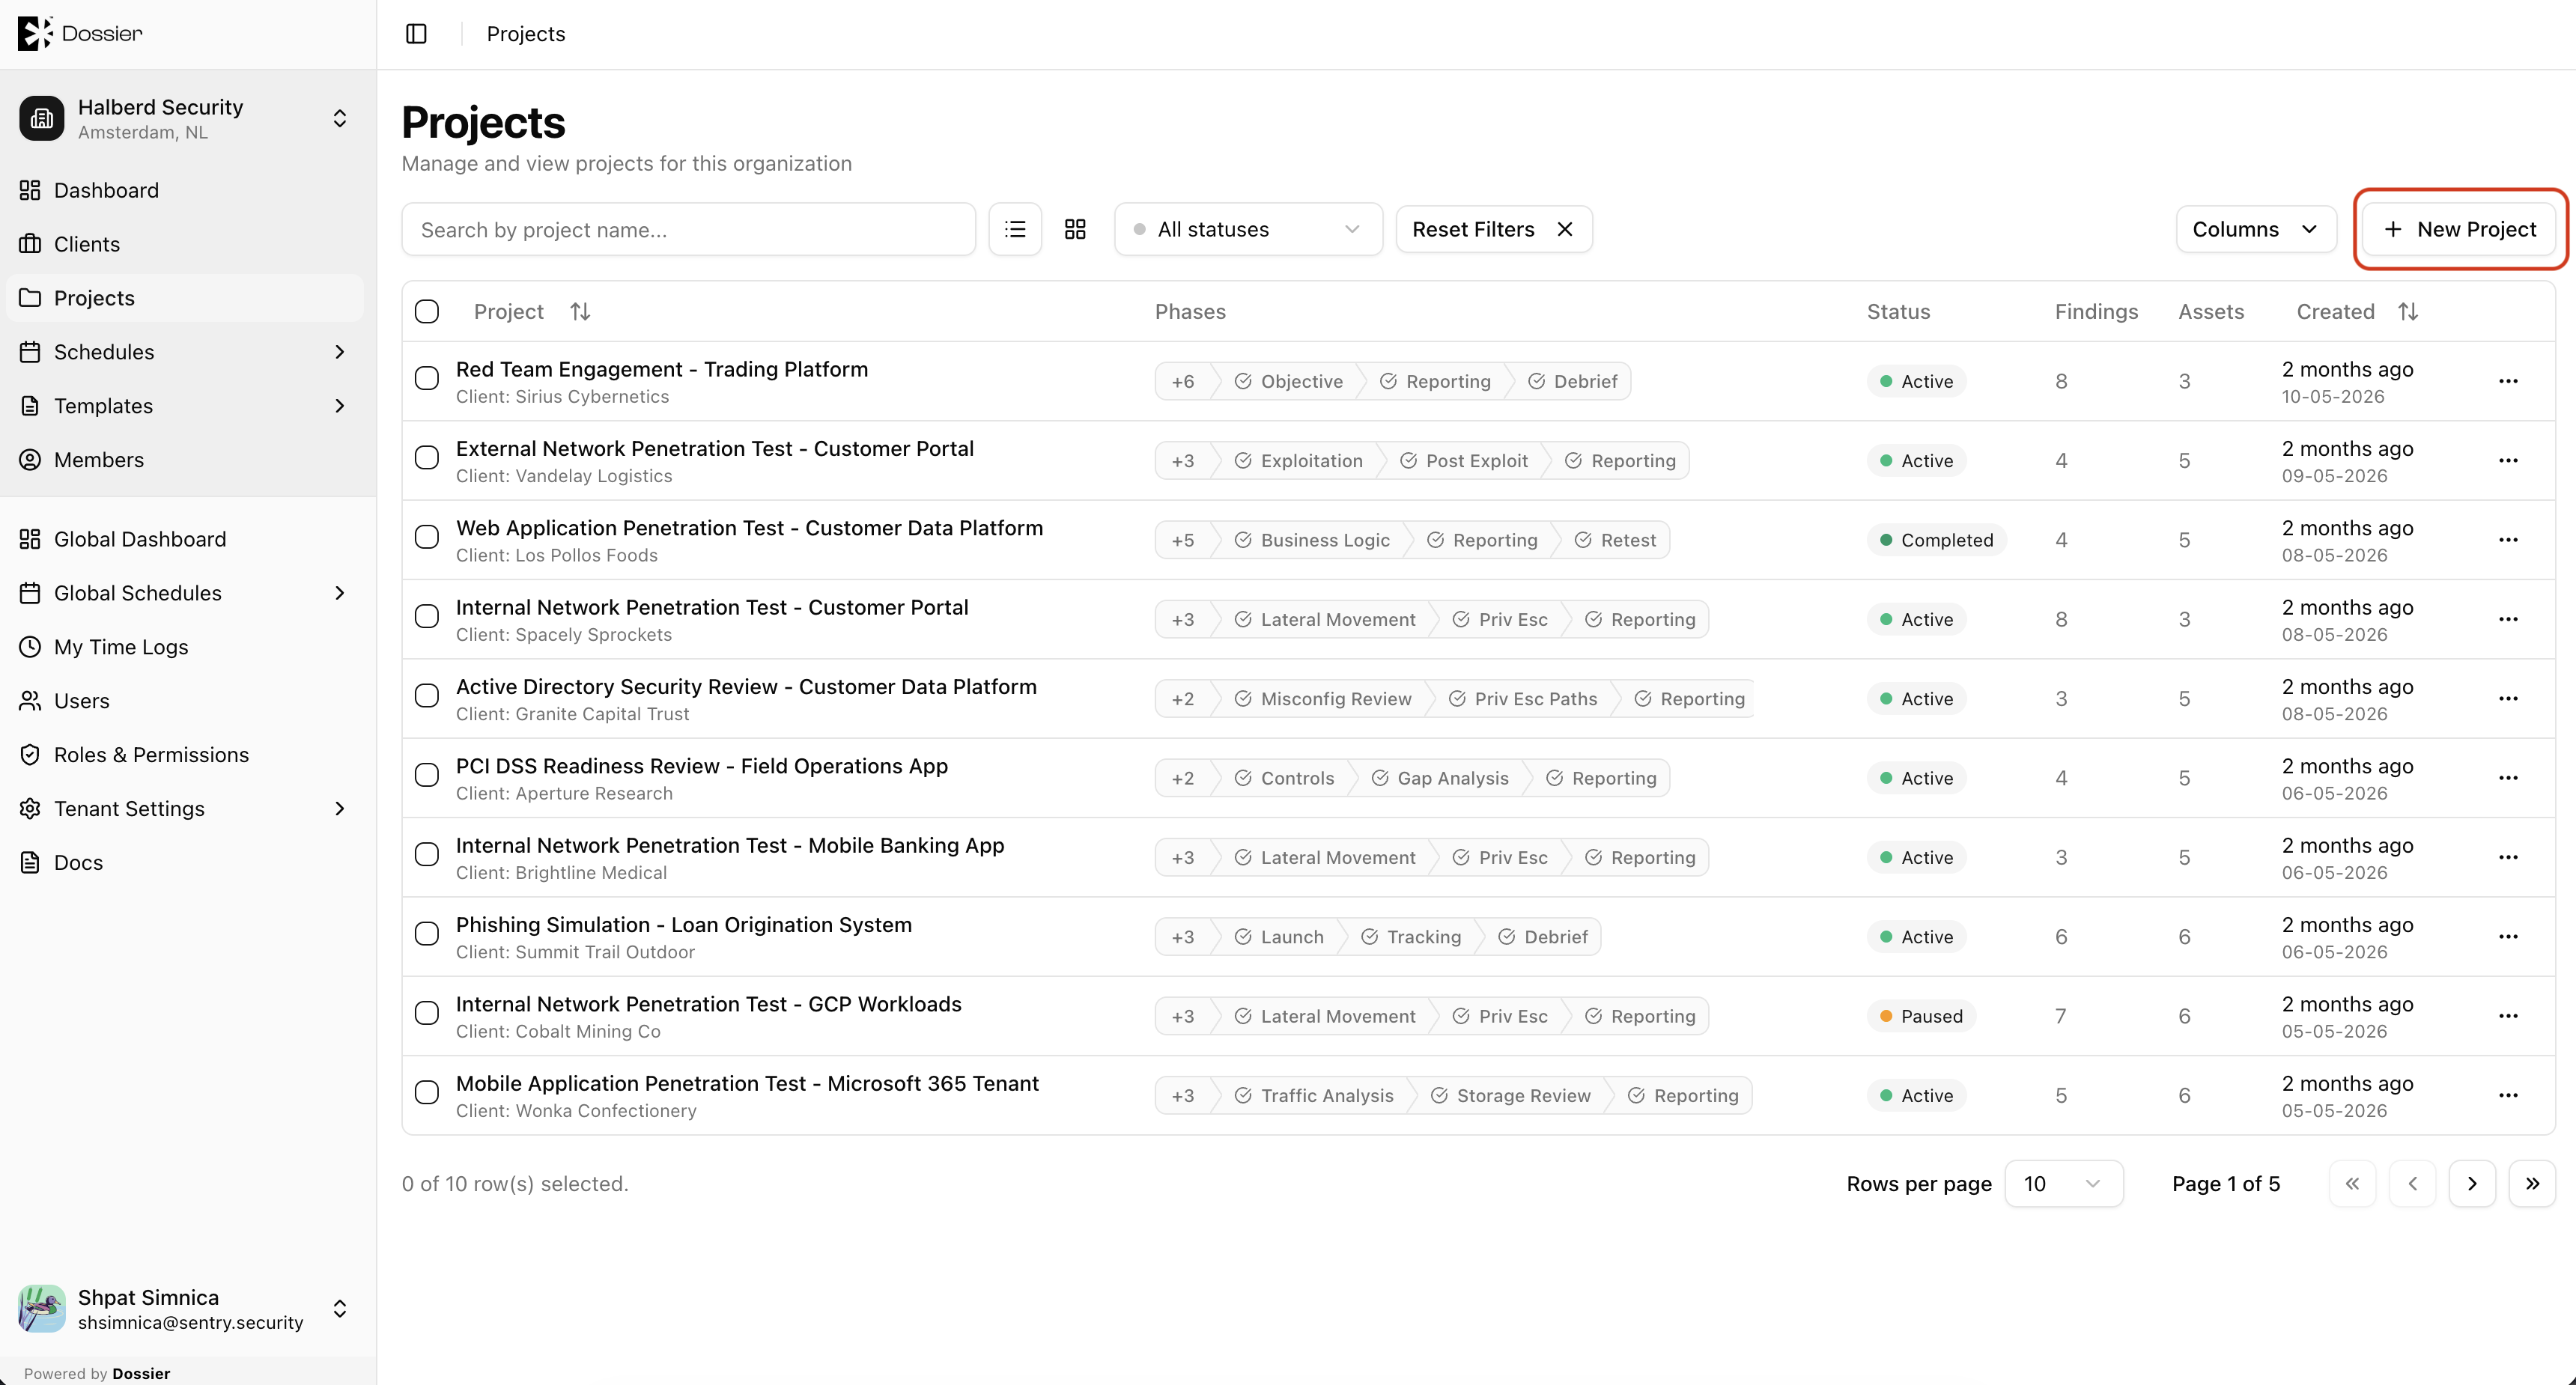This screenshot has width=2576, height=1385.
Task: Check the Phishing Simulation row
Action: (427, 934)
